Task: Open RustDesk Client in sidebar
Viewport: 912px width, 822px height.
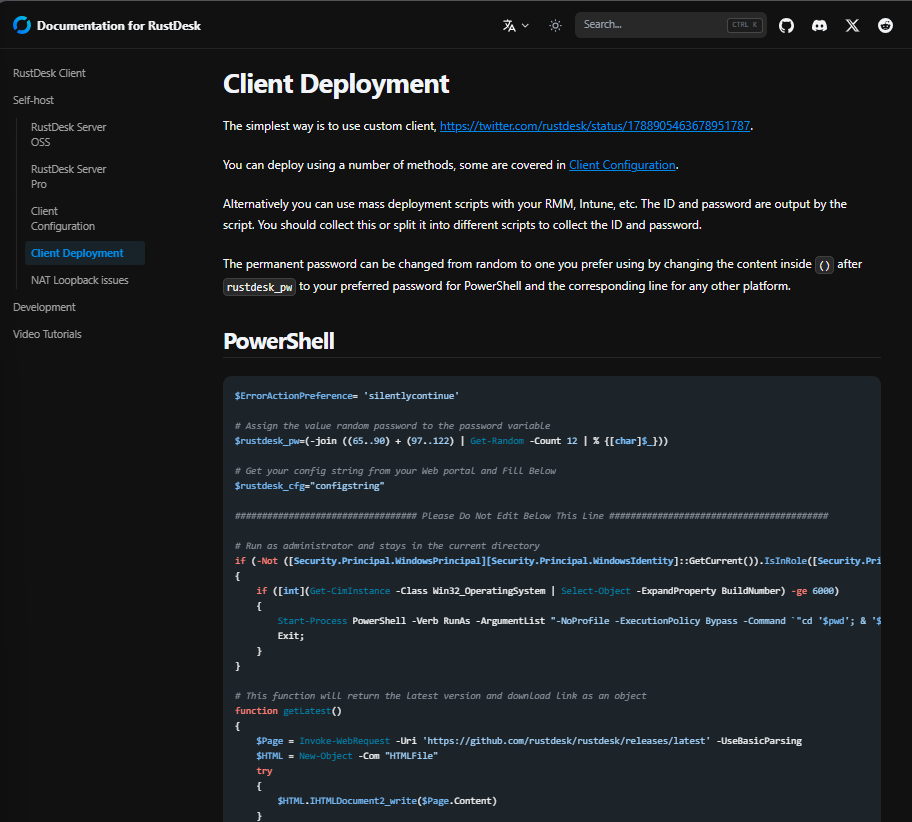Action: pyautogui.click(x=49, y=73)
